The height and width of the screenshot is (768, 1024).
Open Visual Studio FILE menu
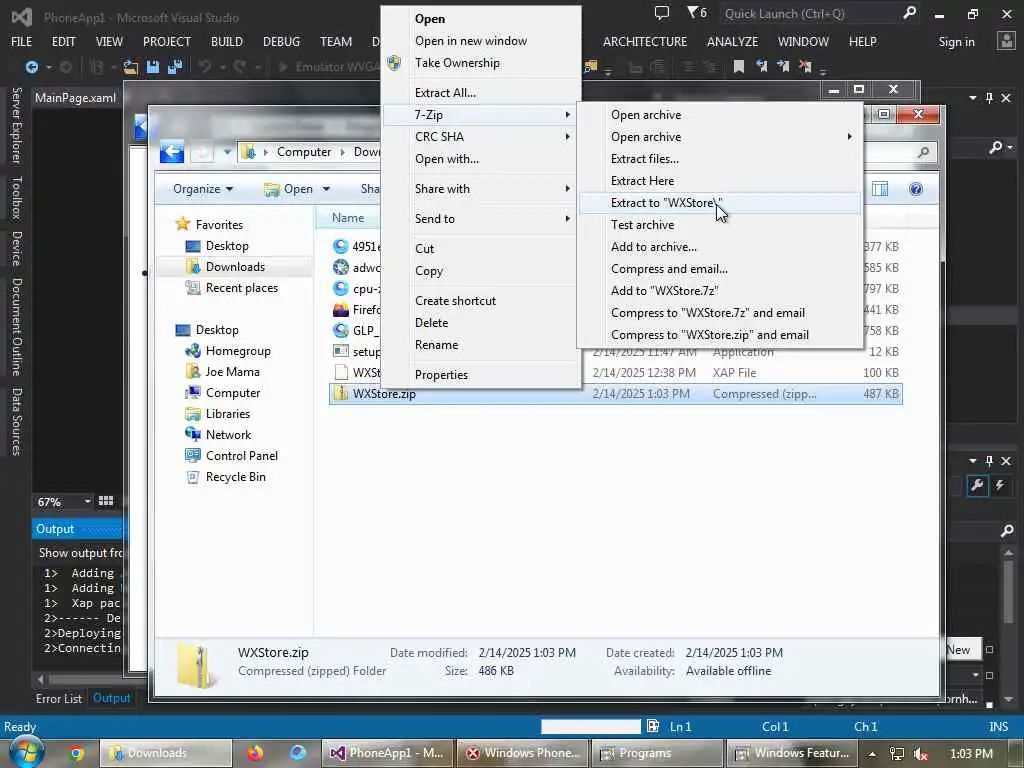pyautogui.click(x=22, y=42)
